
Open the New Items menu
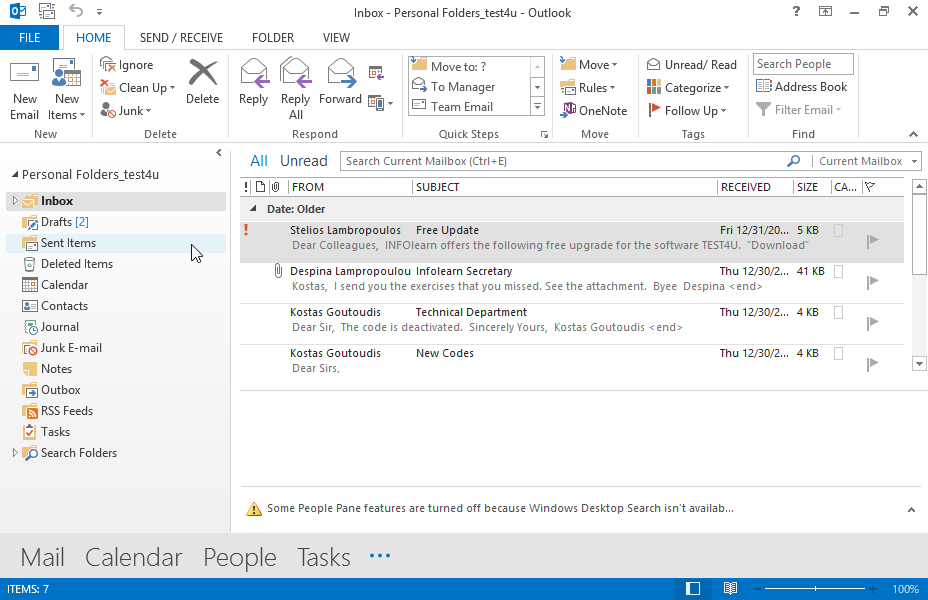tap(66, 89)
